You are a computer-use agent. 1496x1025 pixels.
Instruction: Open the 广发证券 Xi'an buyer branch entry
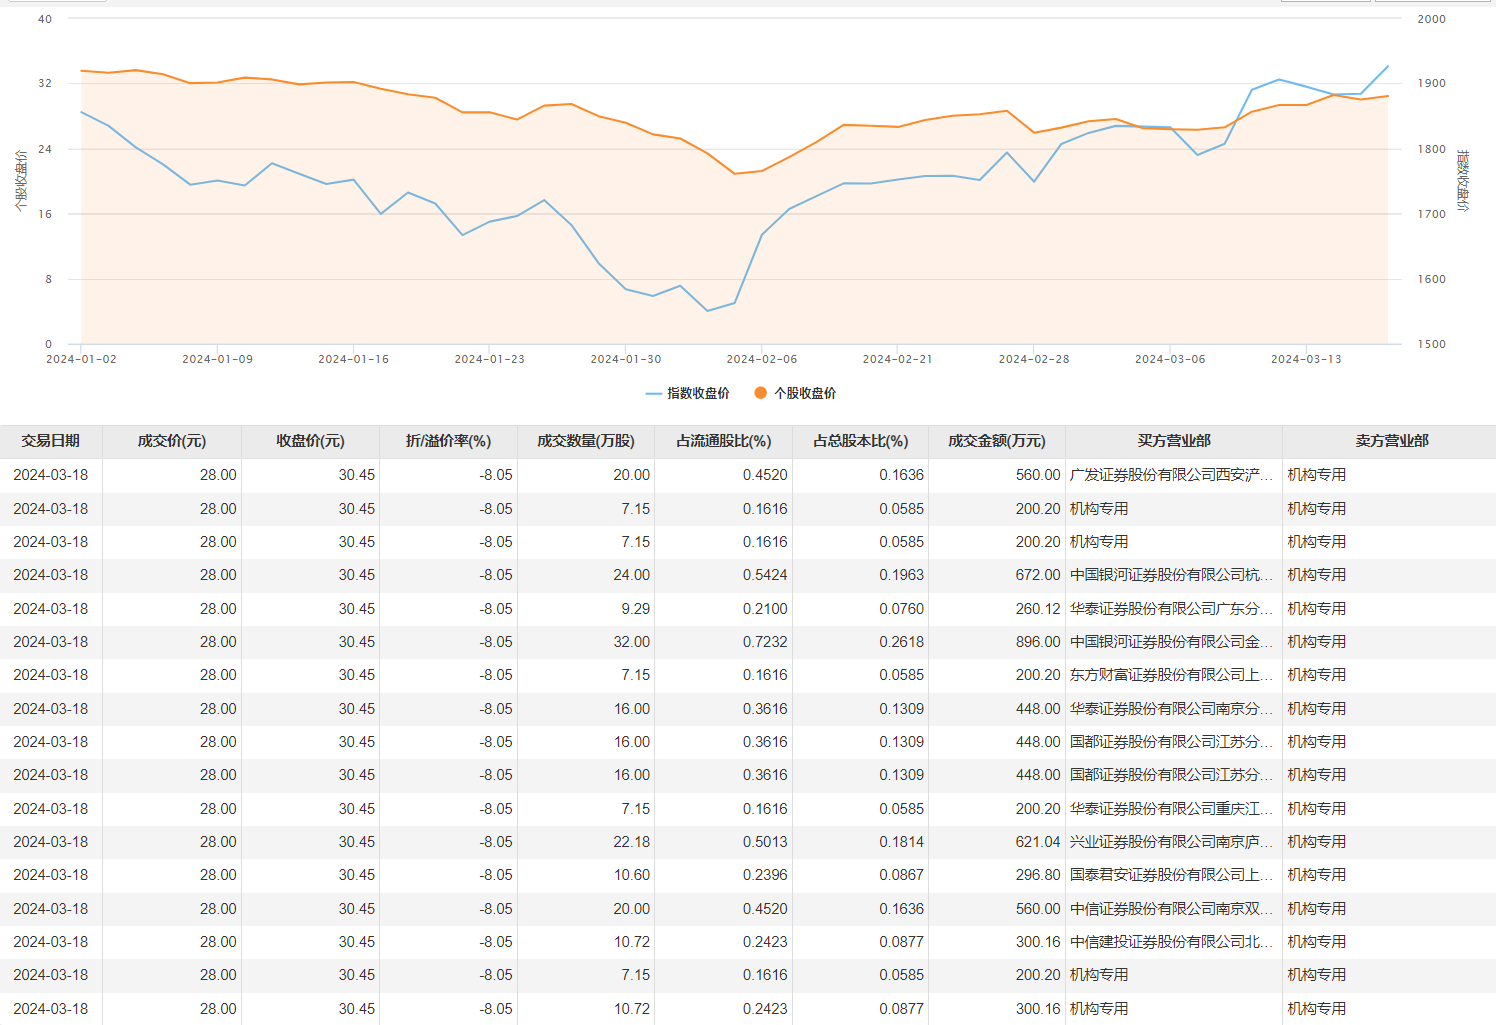pos(1170,475)
